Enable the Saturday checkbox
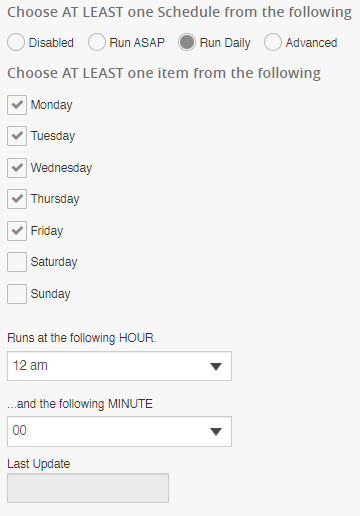 pos(17,262)
